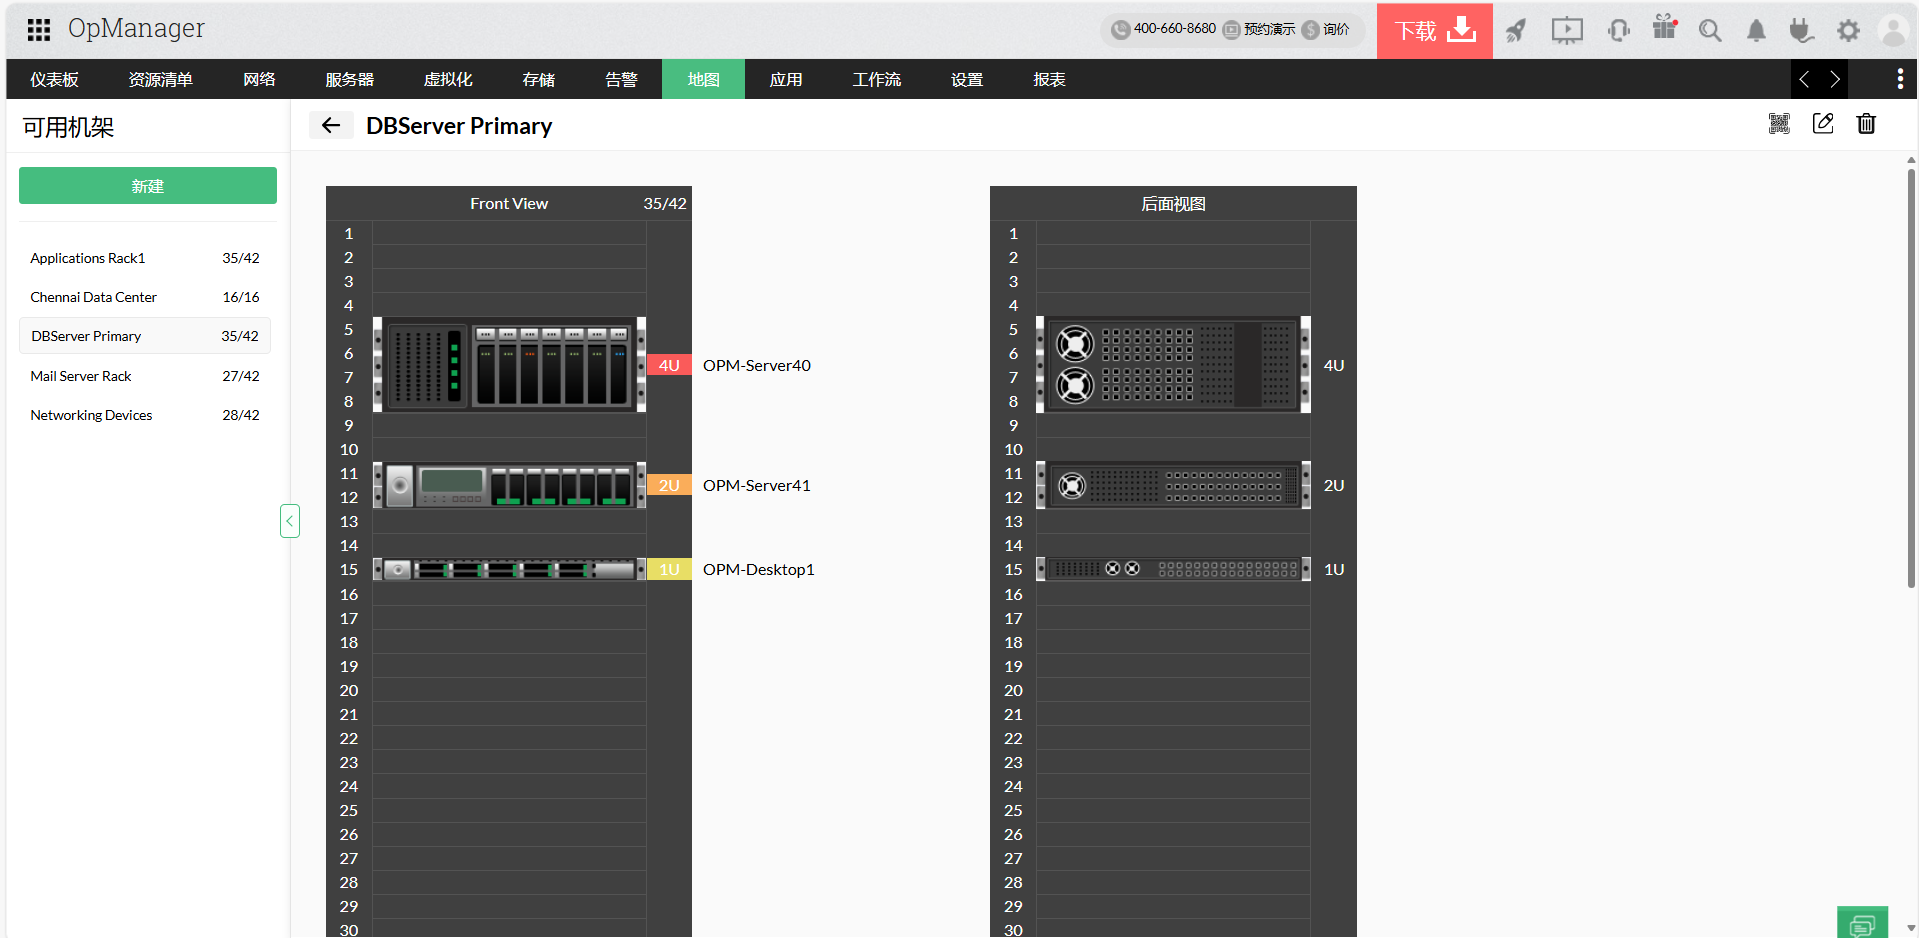Click the orange 2U status badge
1919x938 pixels.
669,485
